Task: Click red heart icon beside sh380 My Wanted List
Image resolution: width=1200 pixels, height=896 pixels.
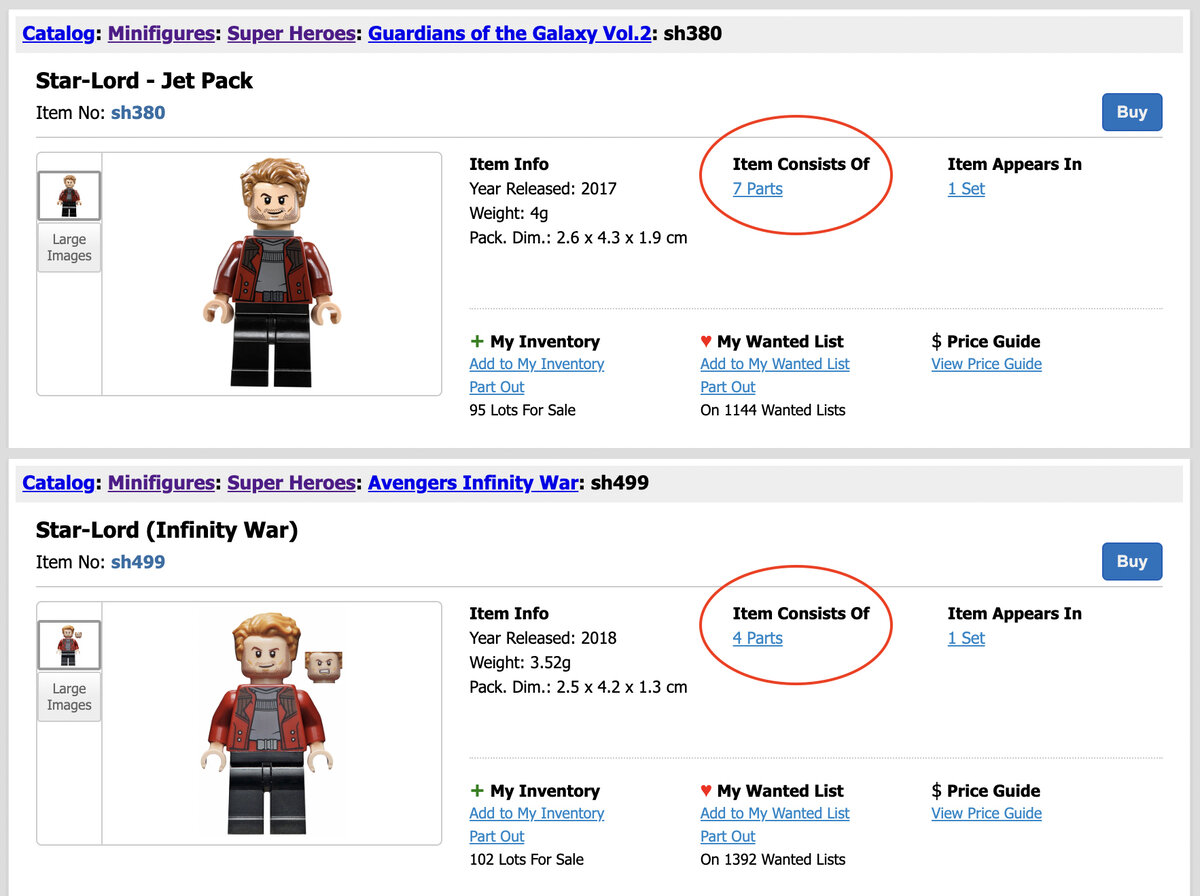Action: coord(706,342)
